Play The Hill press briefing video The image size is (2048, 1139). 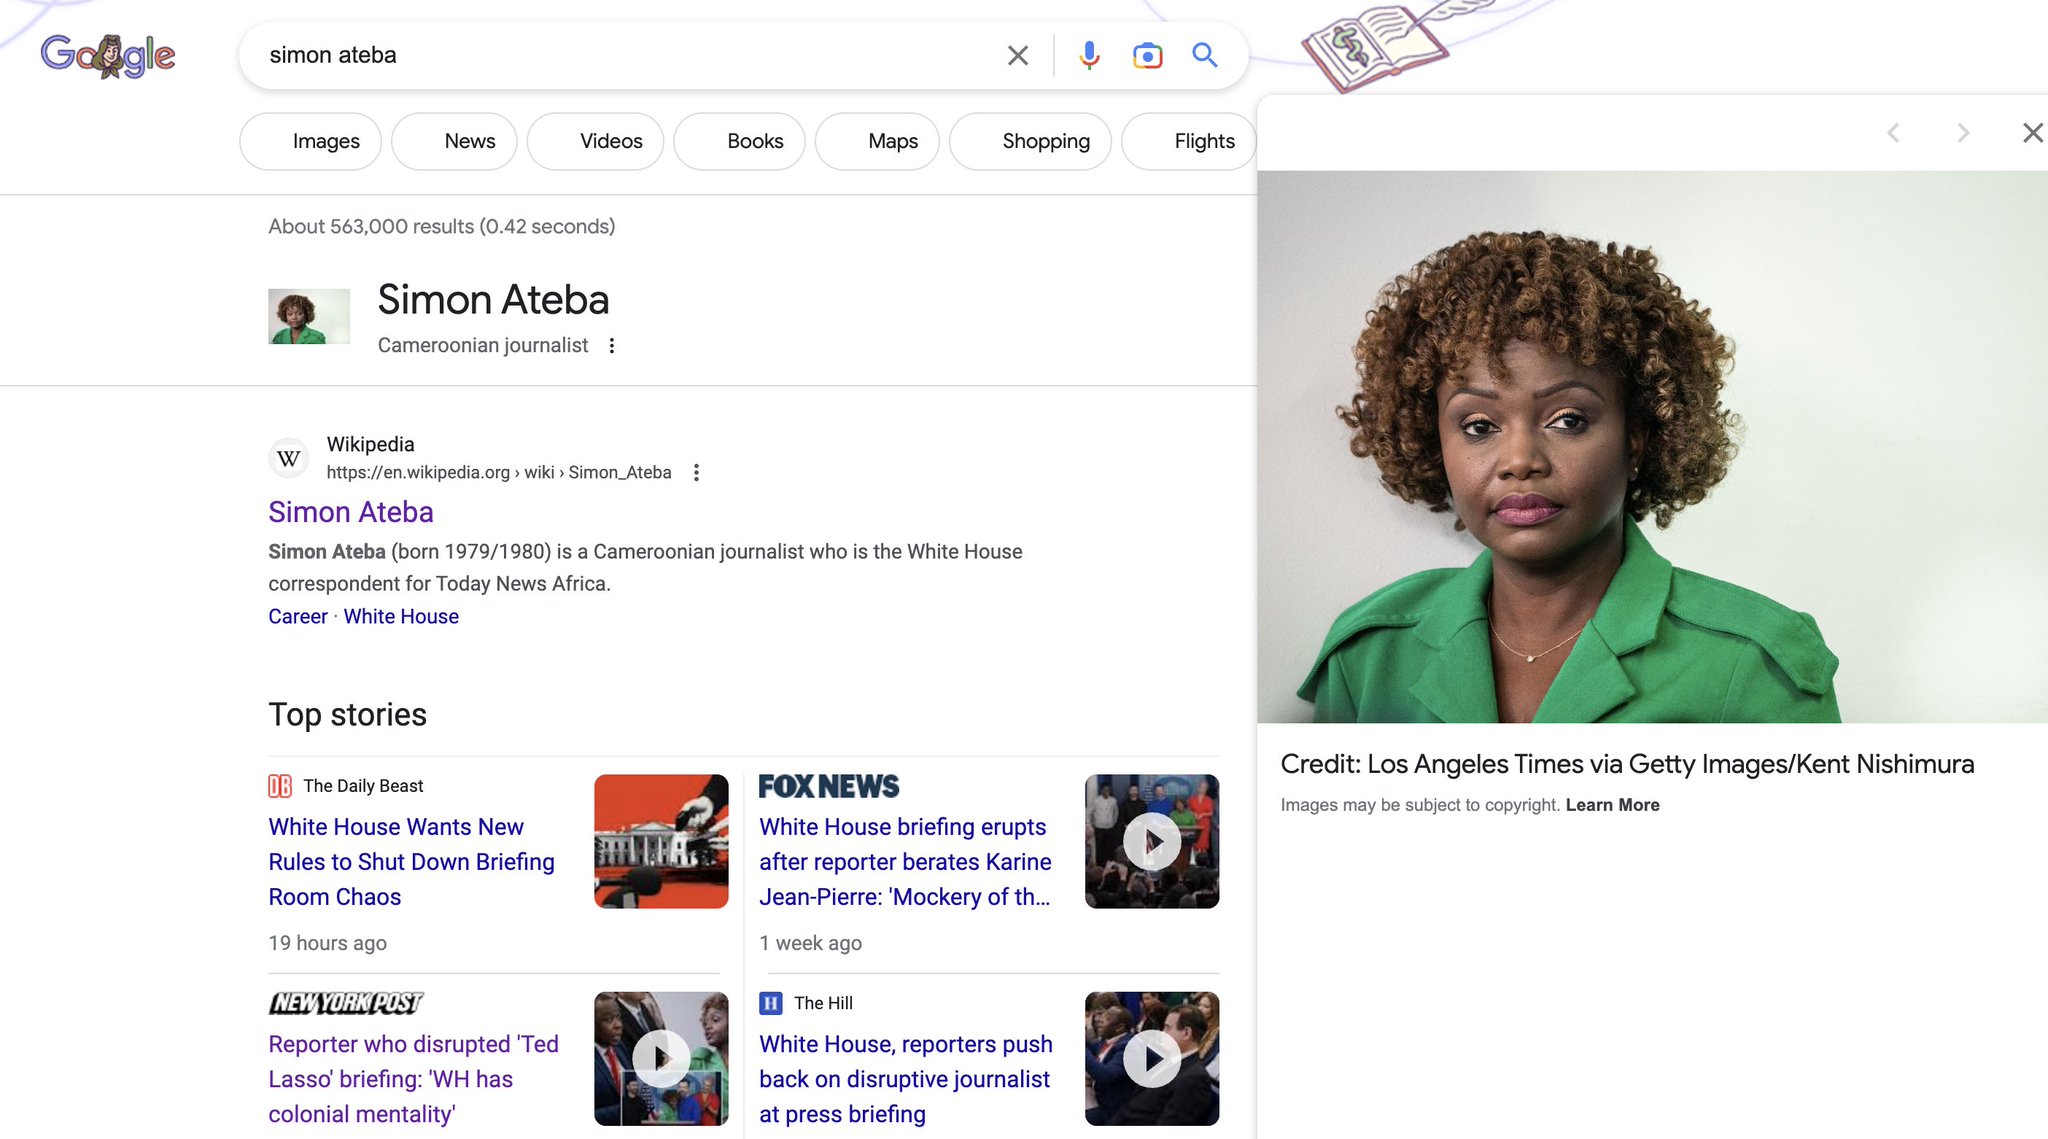[1152, 1058]
